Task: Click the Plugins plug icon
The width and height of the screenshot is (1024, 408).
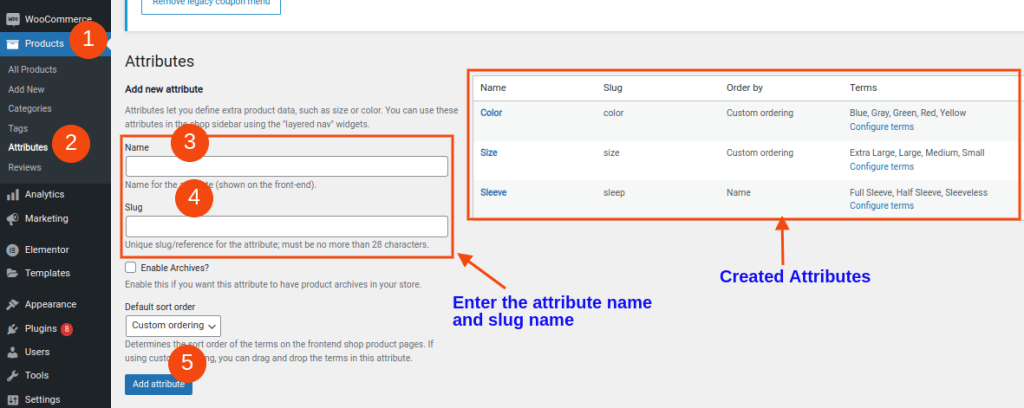Action: pyautogui.click(x=12, y=329)
